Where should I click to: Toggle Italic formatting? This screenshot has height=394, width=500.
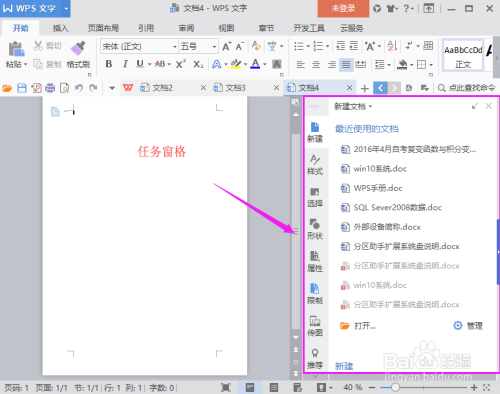[x=125, y=64]
